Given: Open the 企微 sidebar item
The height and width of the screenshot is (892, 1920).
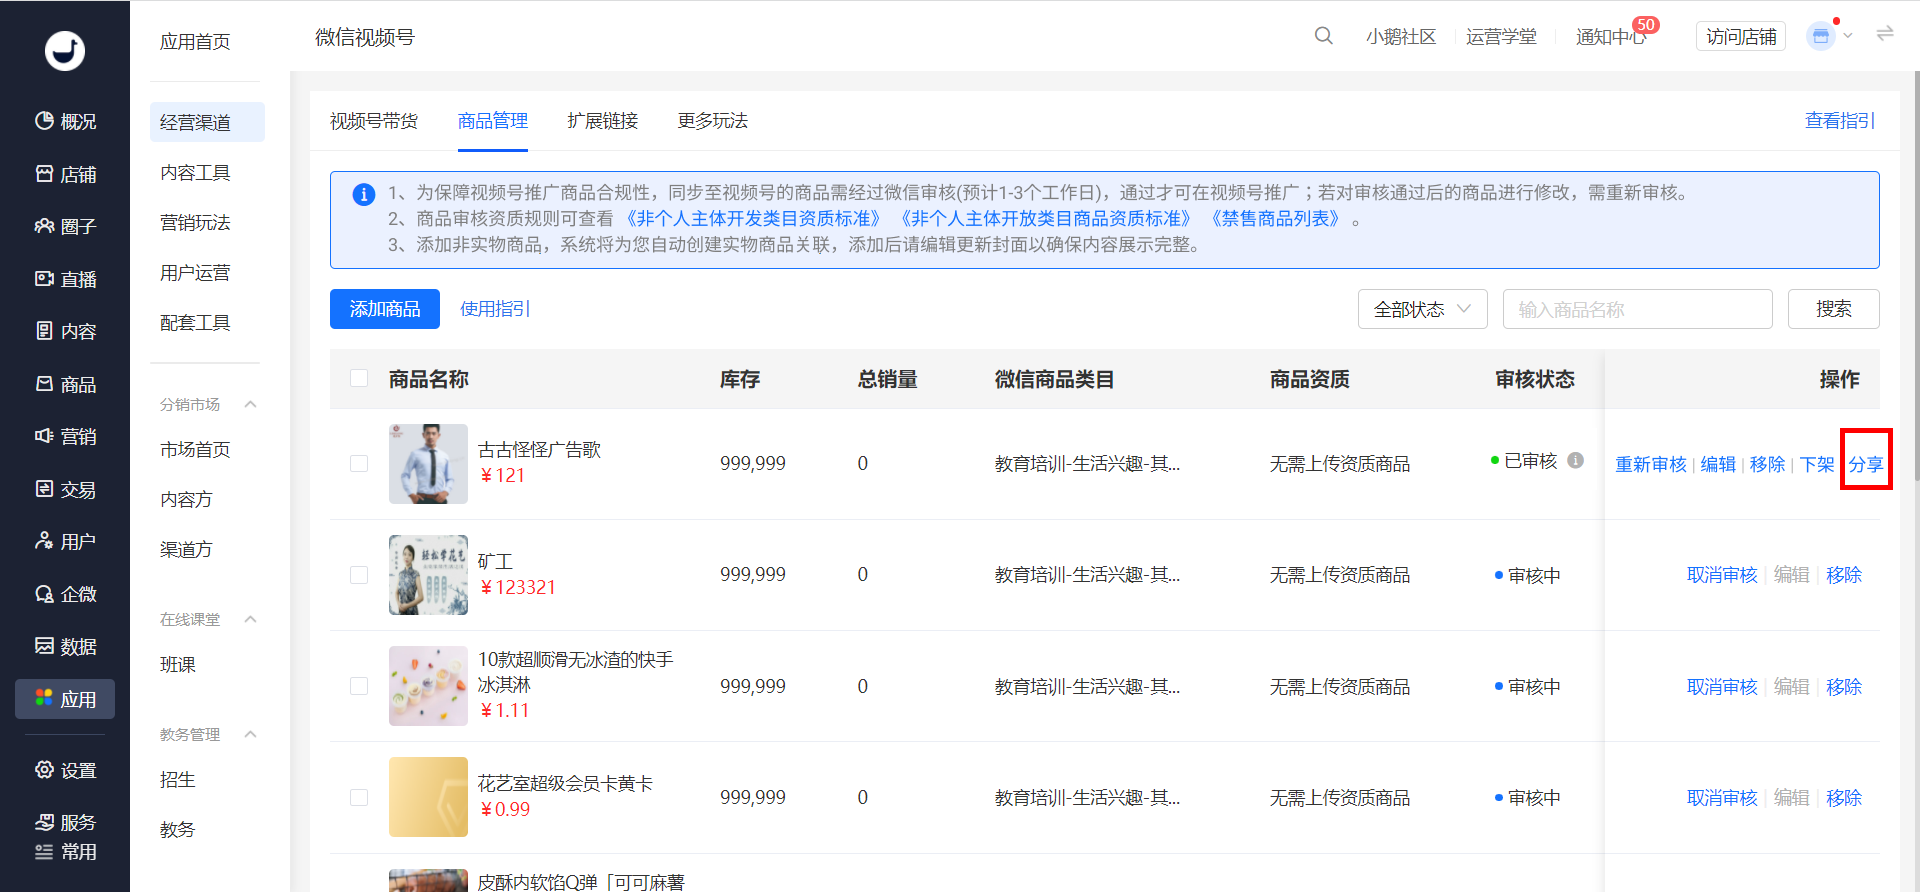Looking at the screenshot, I should point(65,595).
